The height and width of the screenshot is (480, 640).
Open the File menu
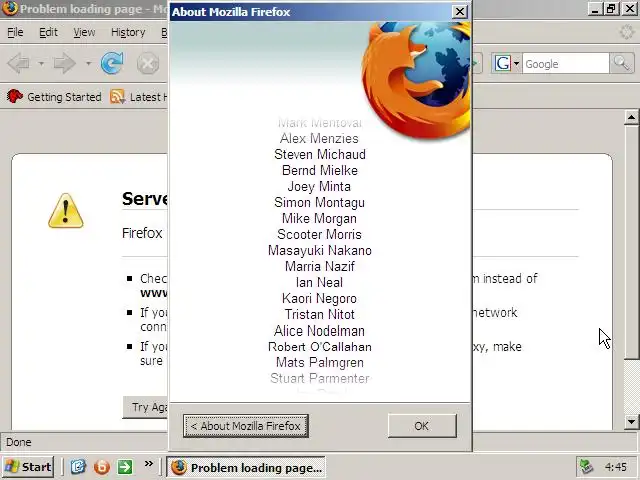pos(15,32)
